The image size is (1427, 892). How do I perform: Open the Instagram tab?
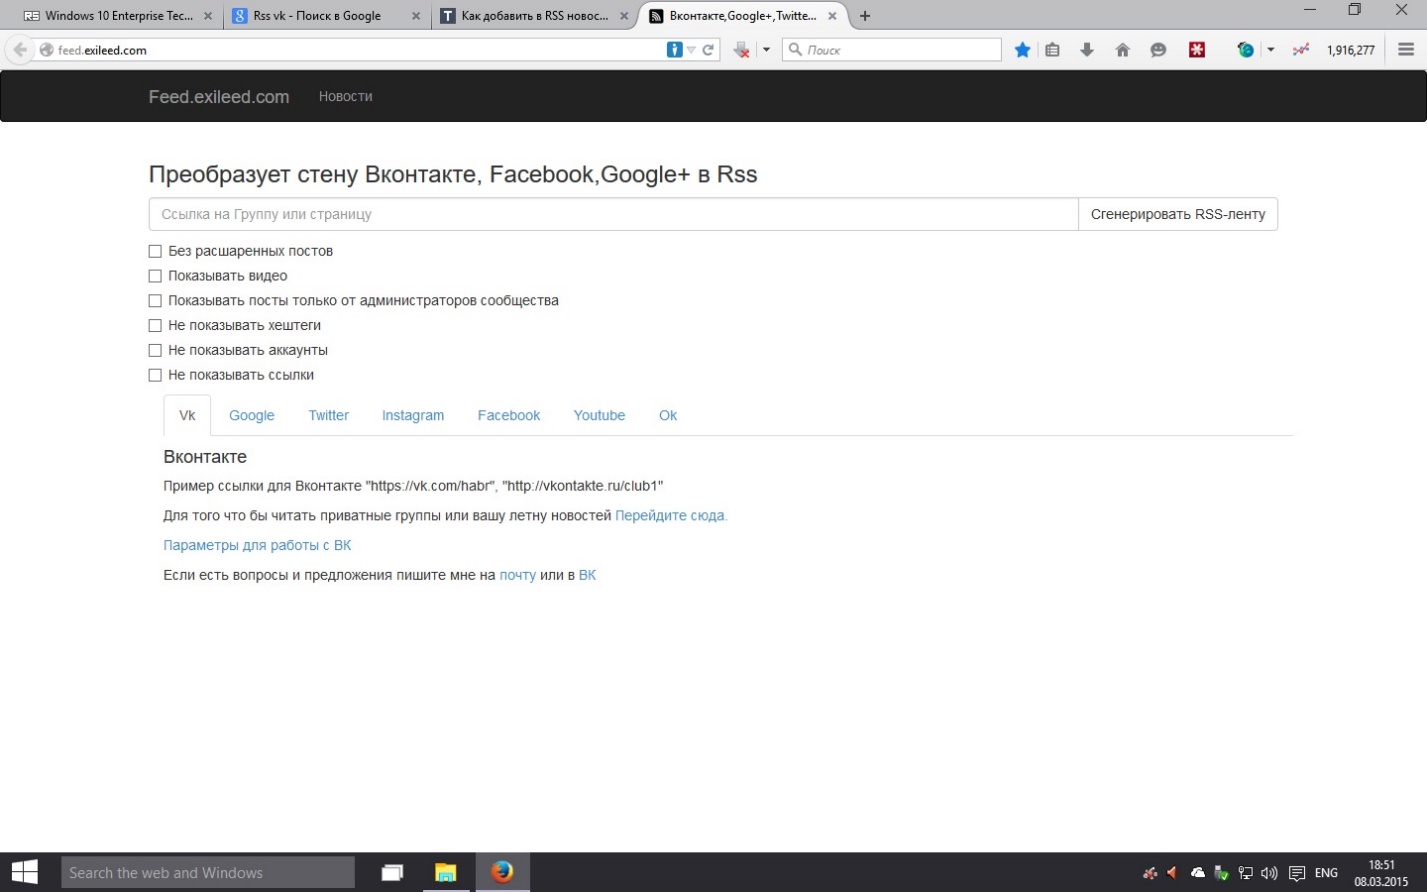413,415
